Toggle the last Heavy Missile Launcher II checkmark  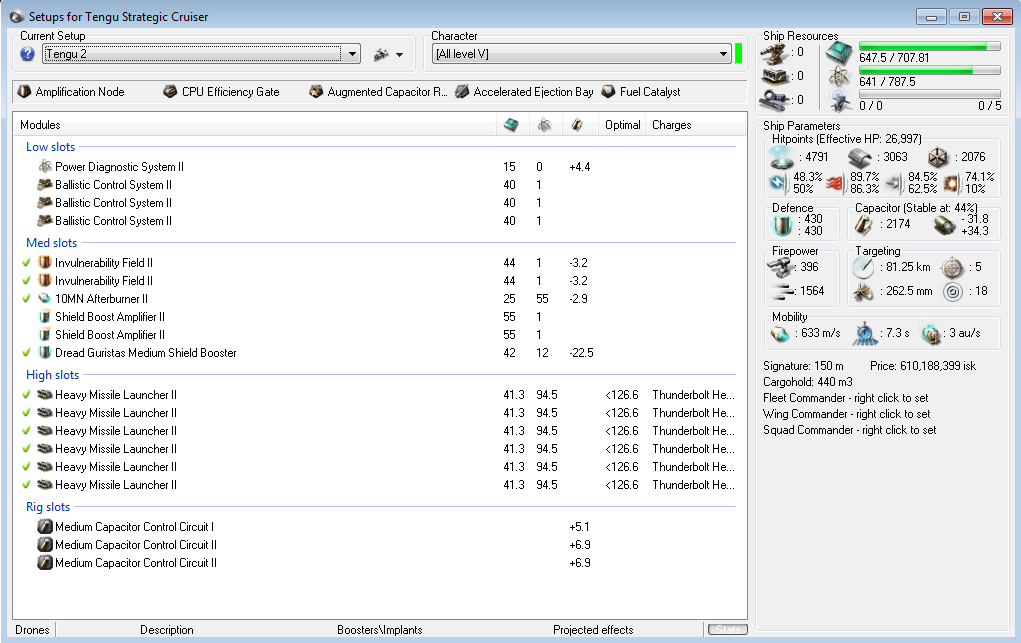[26, 485]
